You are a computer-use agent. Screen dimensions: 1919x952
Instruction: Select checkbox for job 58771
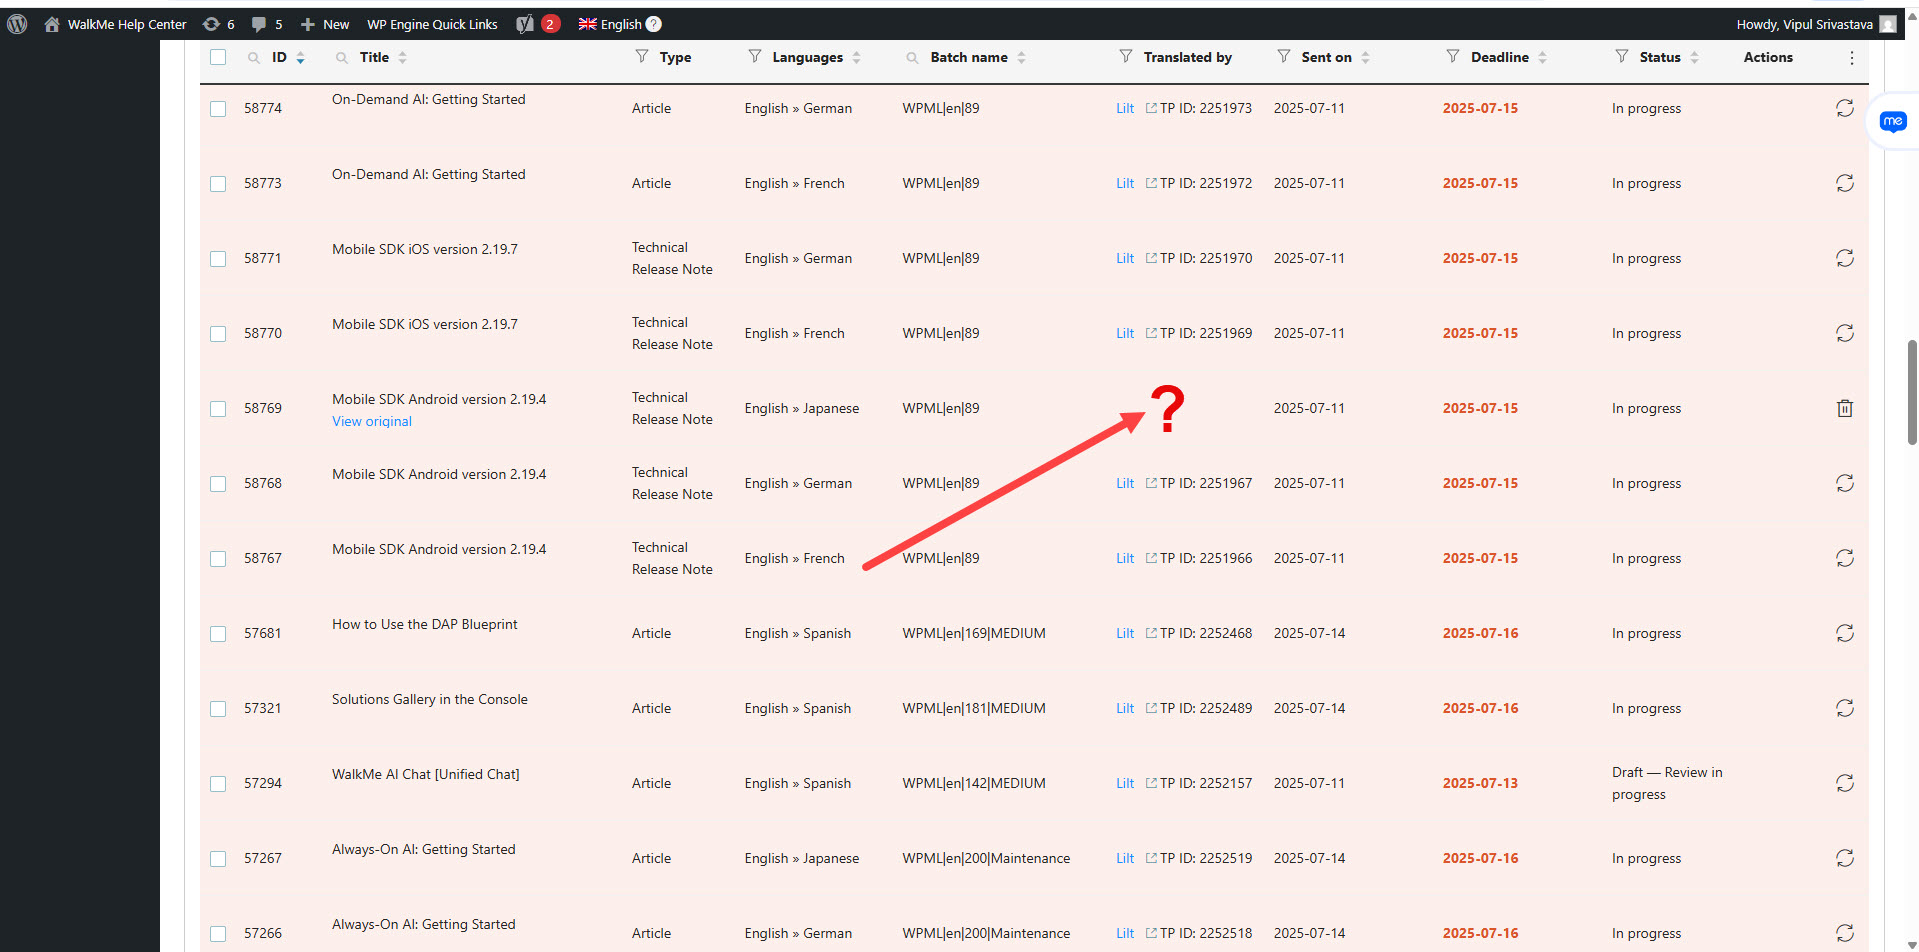(218, 258)
